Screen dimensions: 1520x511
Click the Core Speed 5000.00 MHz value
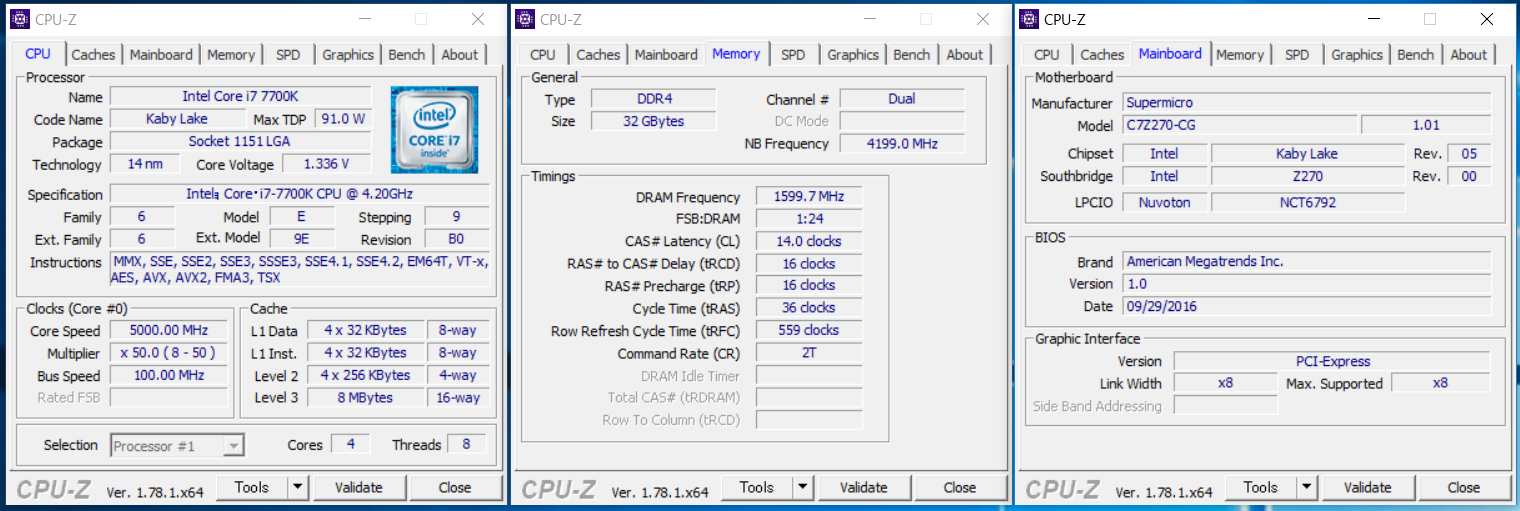(x=168, y=331)
